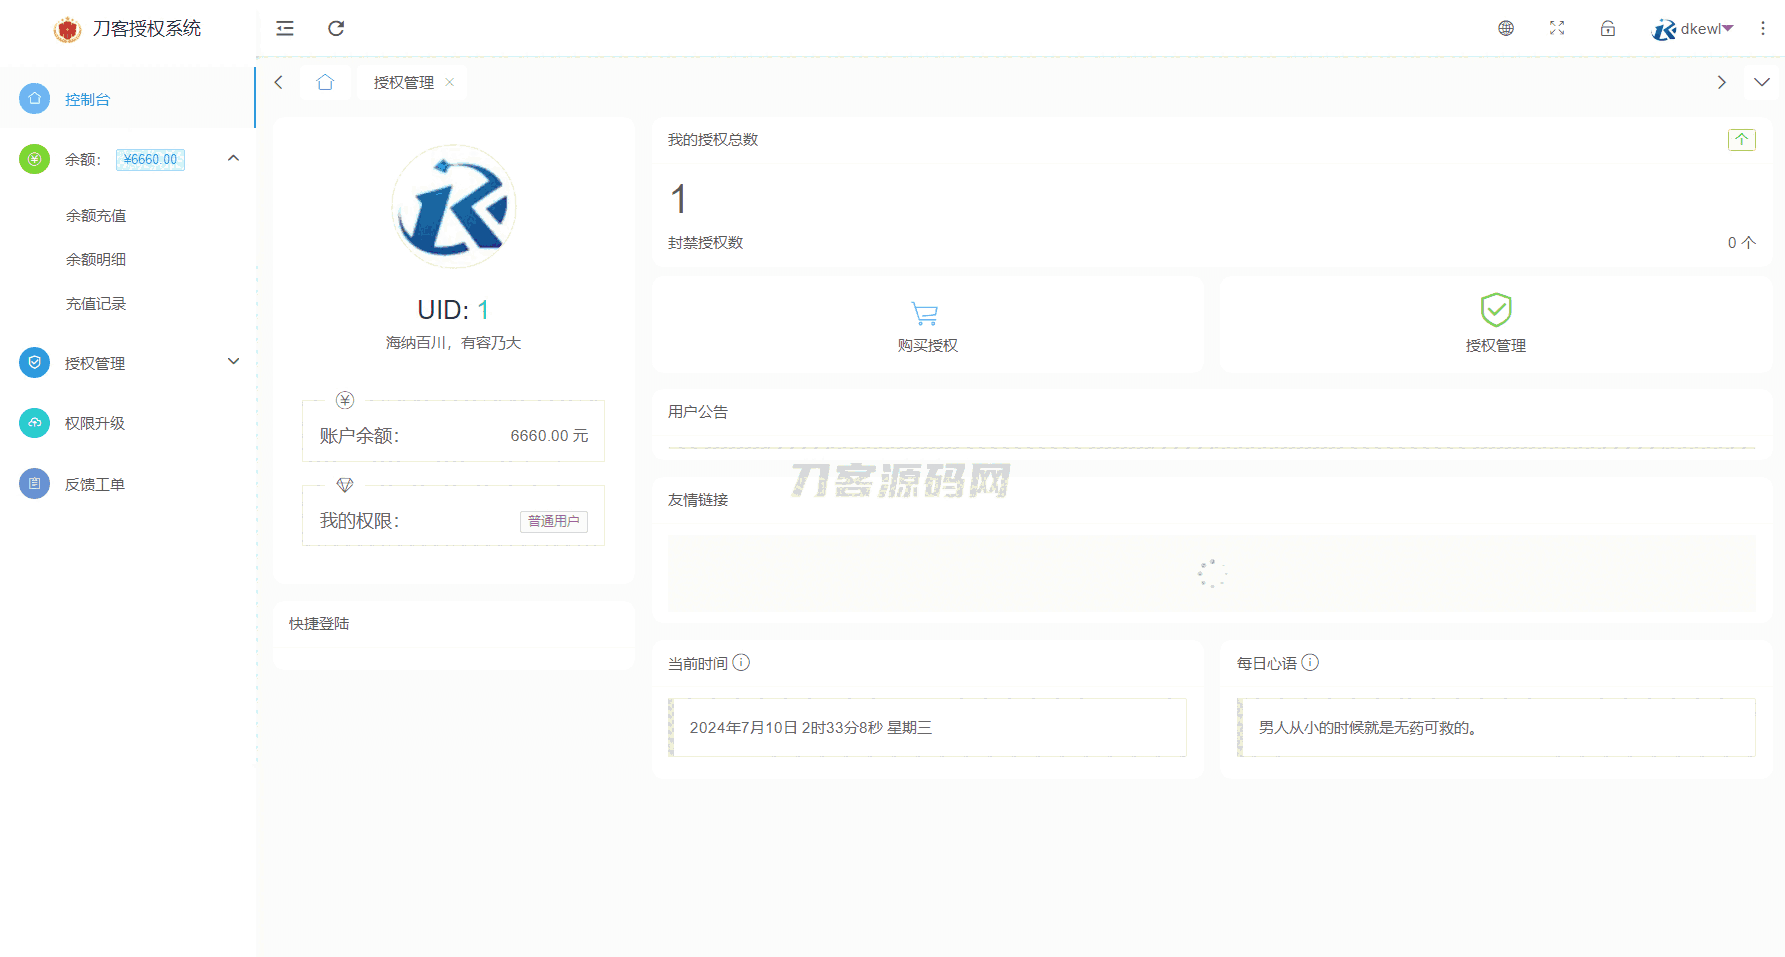This screenshot has height=957, width=1785.
Task: Close the 授权管理 tab
Action: pos(450,83)
